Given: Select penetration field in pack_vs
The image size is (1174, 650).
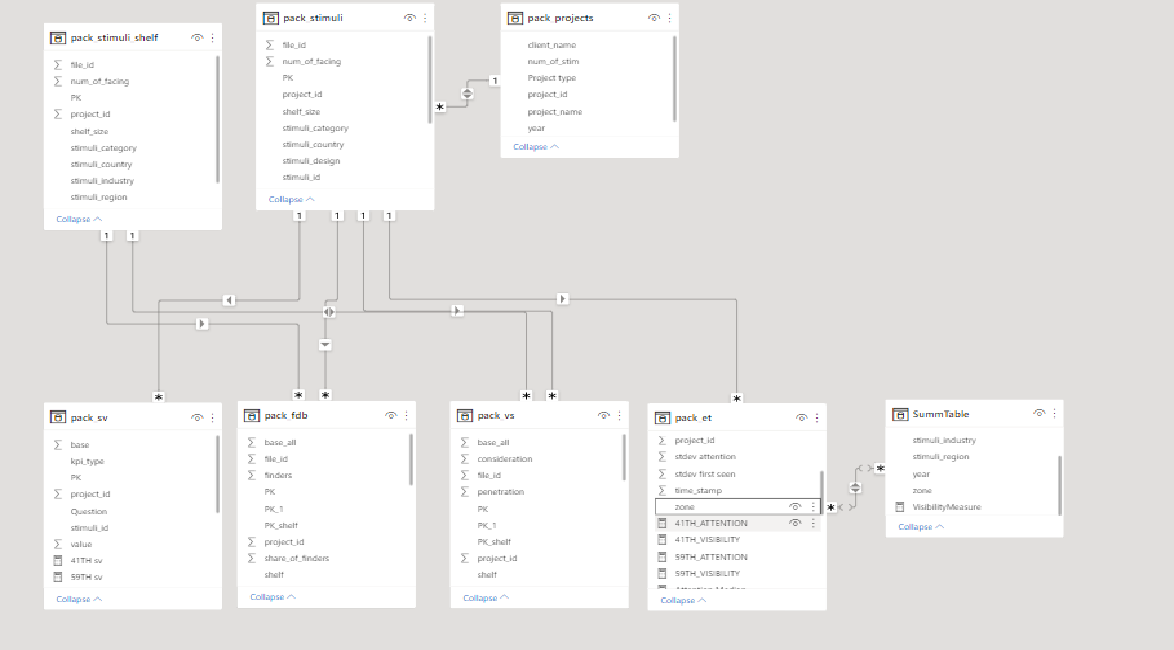Looking at the screenshot, I should [500, 492].
